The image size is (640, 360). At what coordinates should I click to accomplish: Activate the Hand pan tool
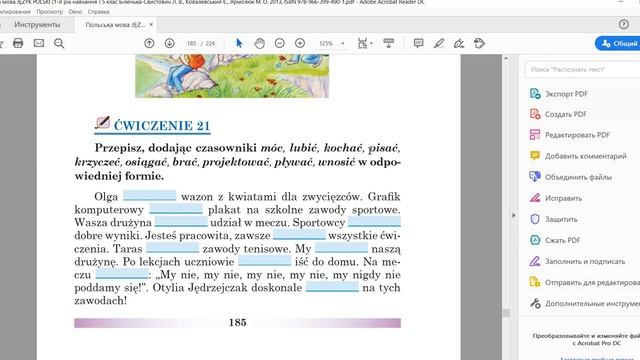pyautogui.click(x=259, y=43)
